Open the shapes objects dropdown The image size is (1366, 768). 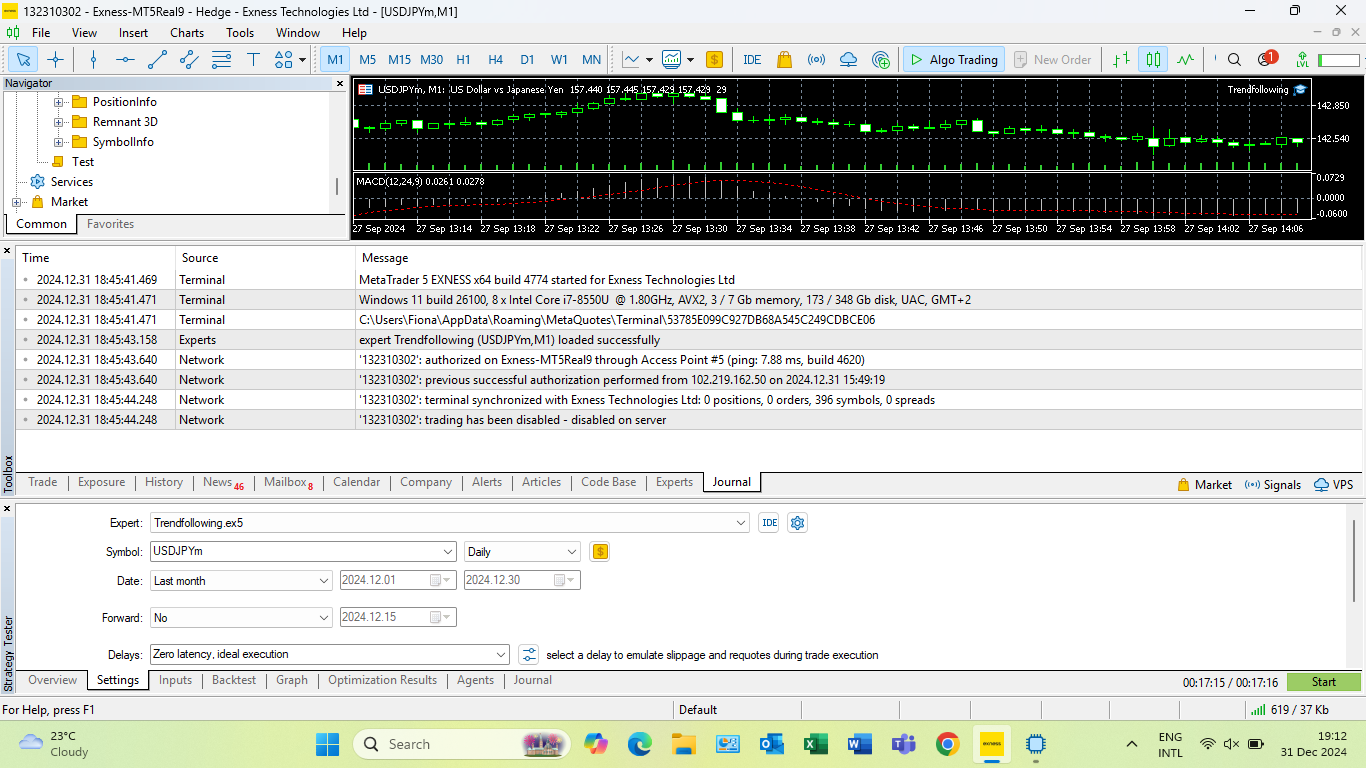[x=290, y=60]
